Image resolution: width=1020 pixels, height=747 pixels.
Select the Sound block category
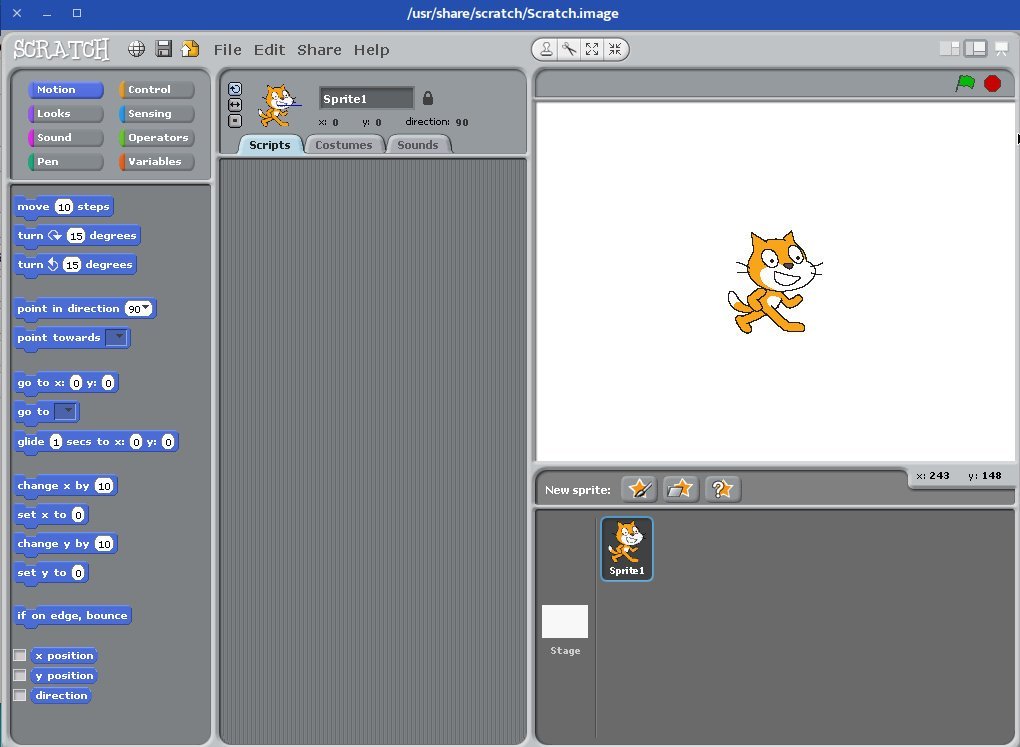click(x=66, y=138)
